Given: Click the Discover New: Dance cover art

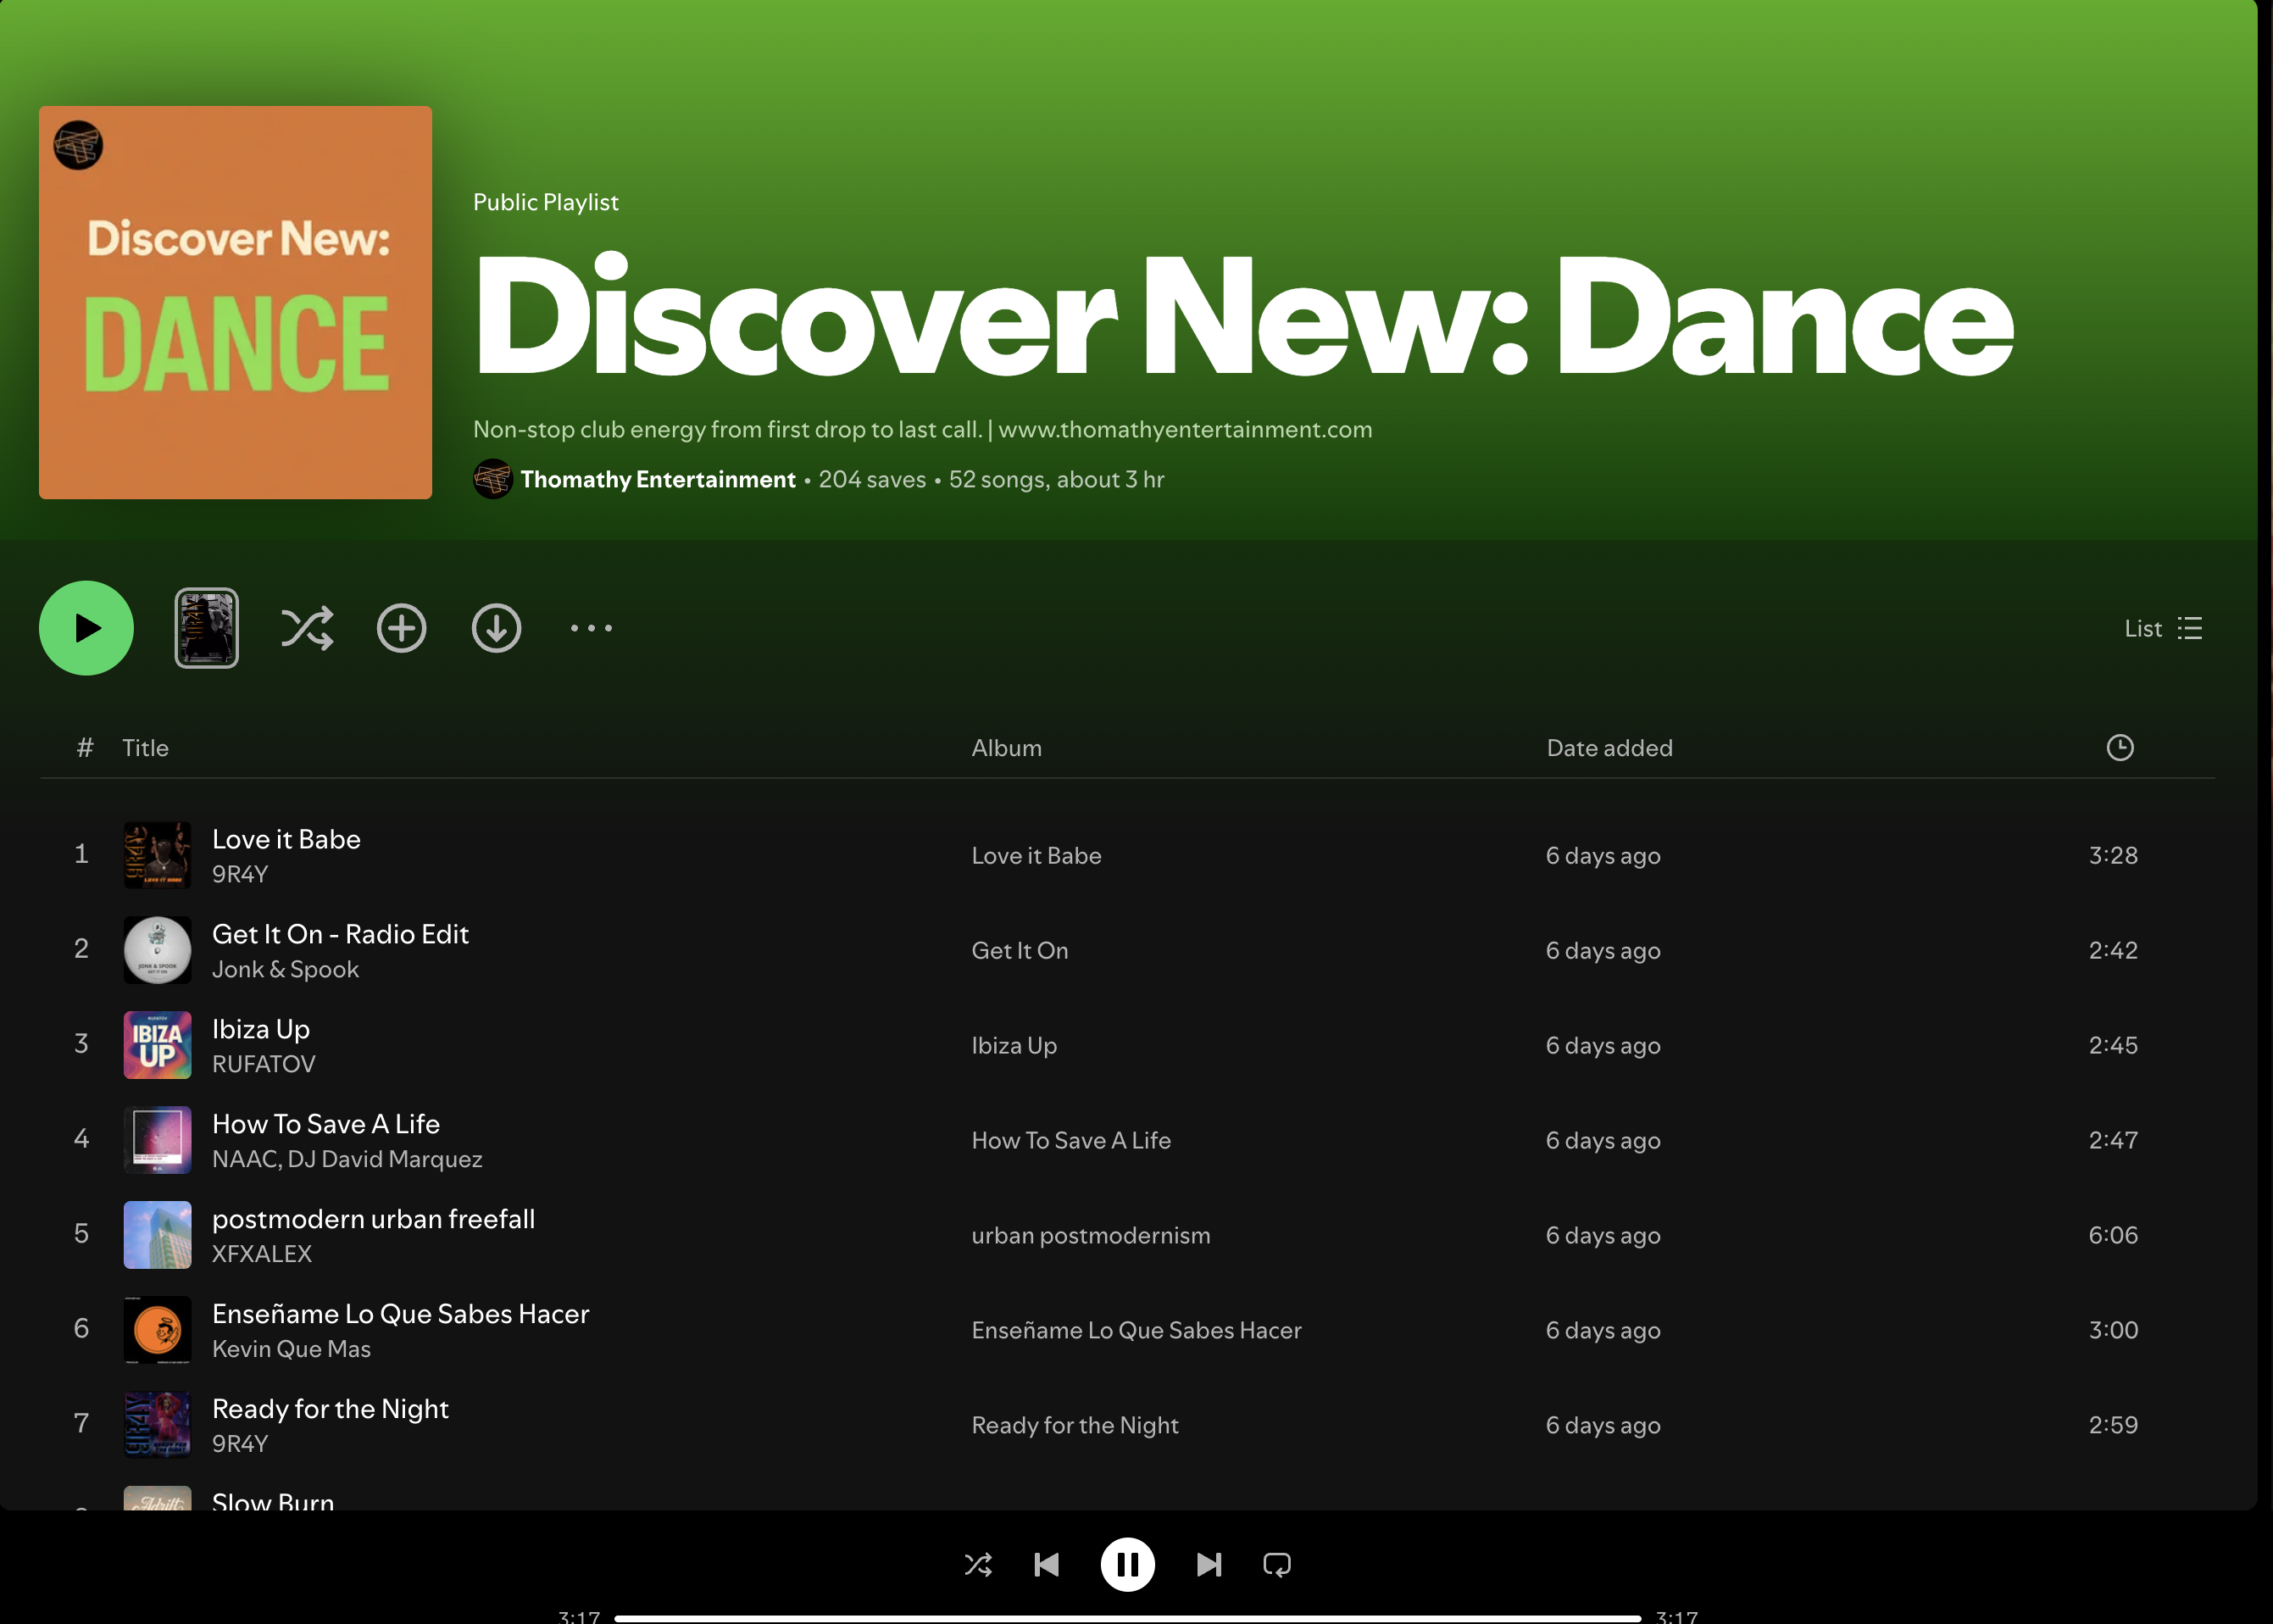Looking at the screenshot, I should pos(235,302).
